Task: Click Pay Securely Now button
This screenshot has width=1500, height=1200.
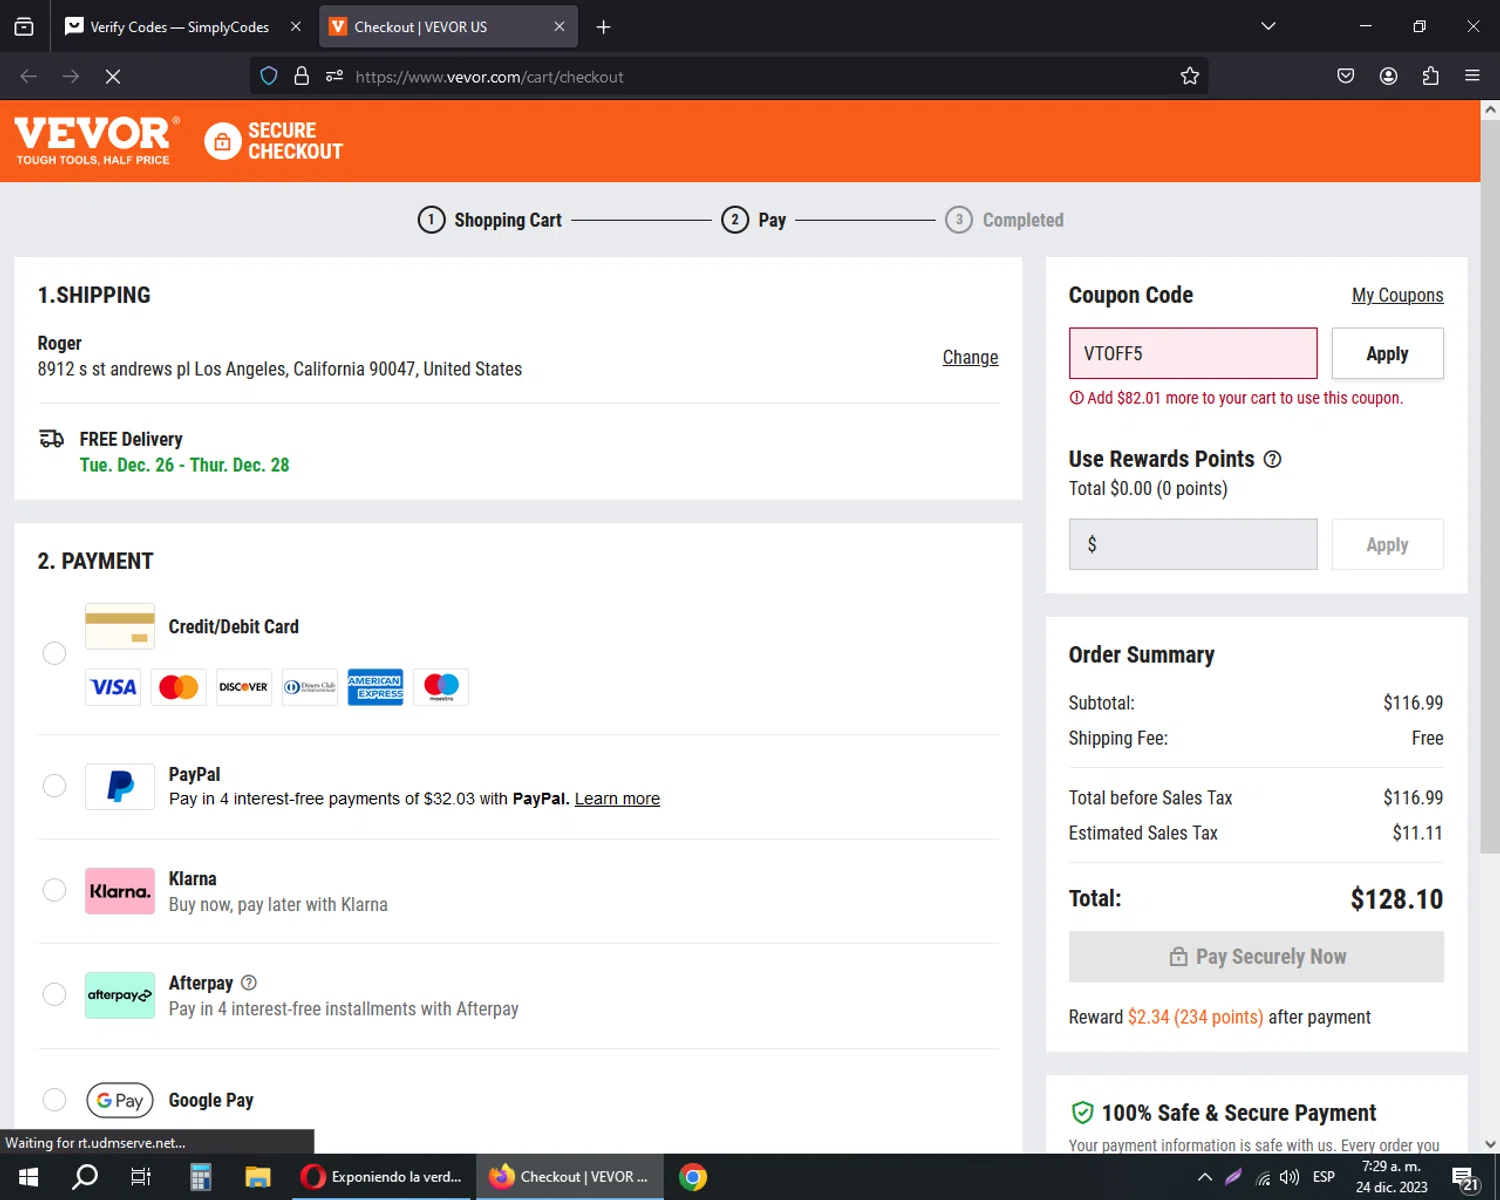Action: [x=1256, y=957]
